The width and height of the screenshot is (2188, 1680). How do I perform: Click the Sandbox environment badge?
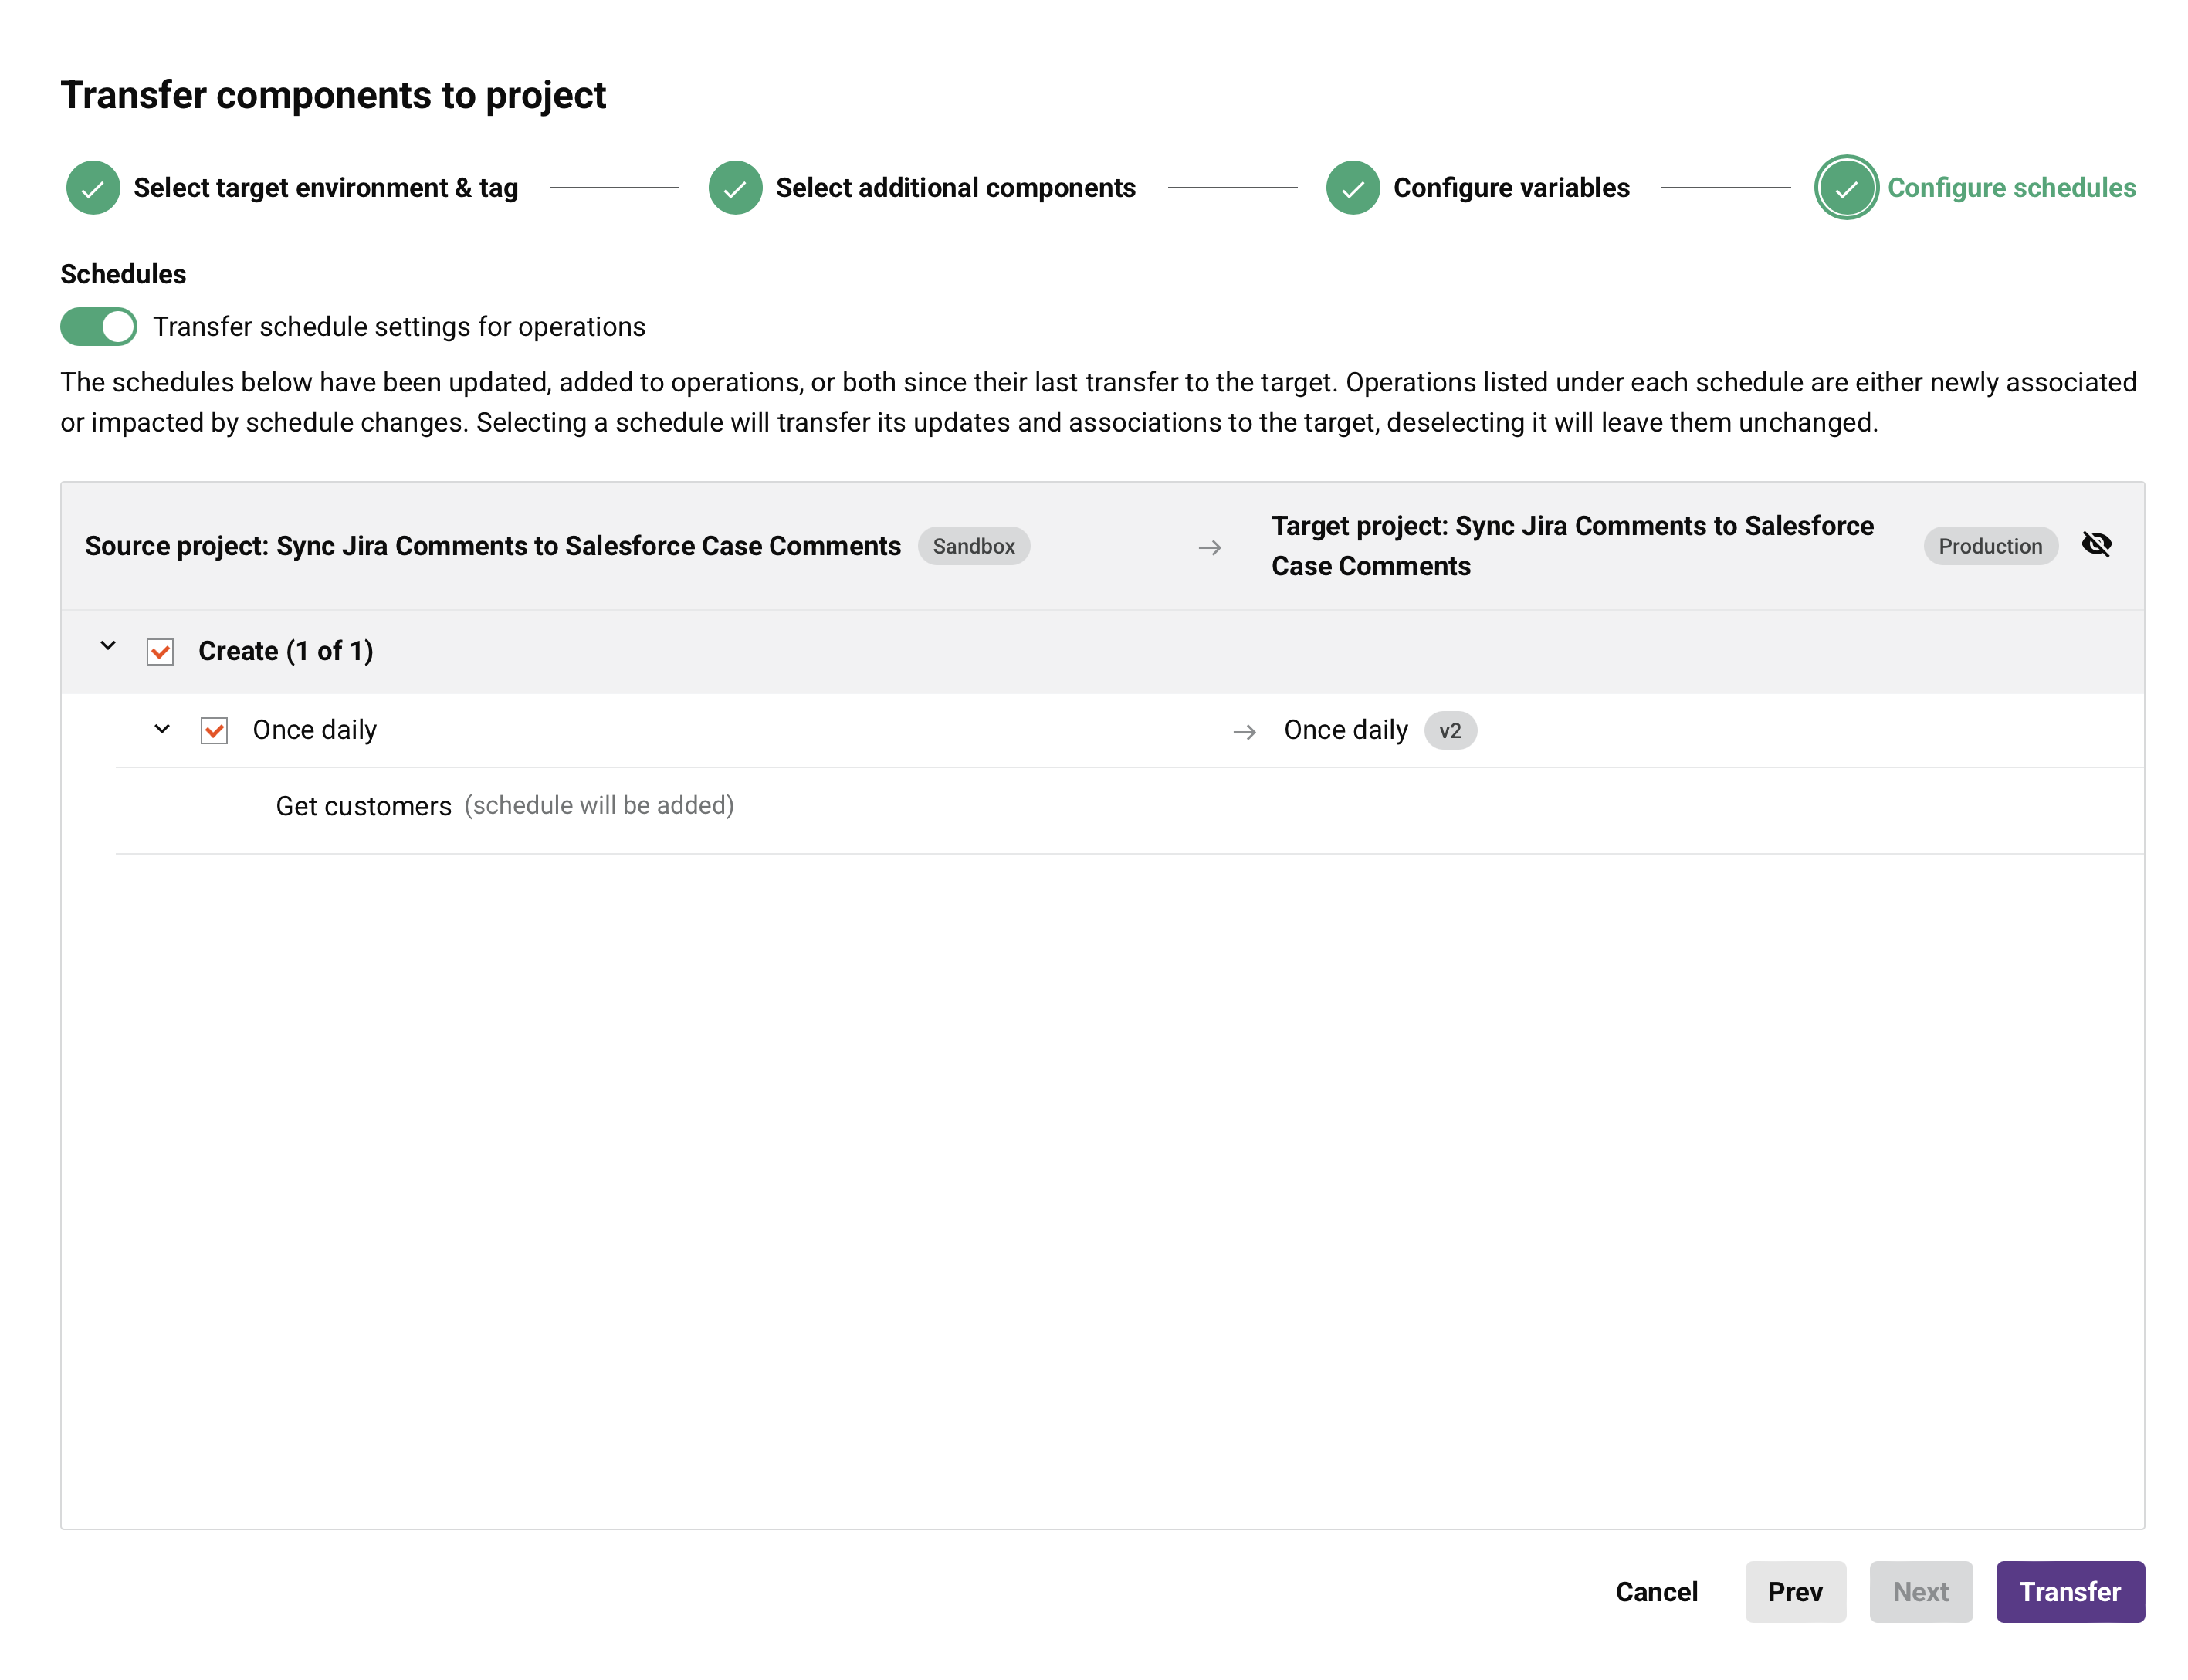974,546
